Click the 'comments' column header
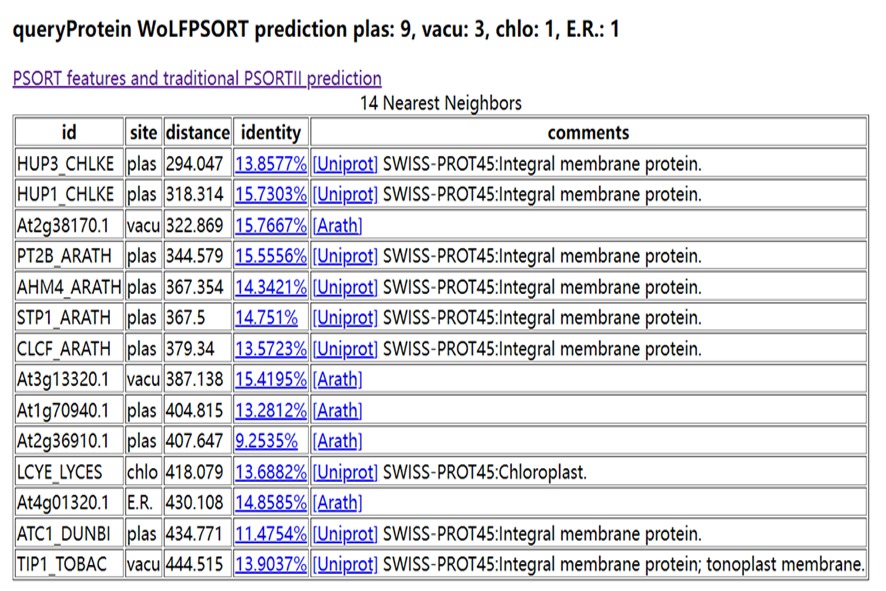Screen dimensions: 886x591 [x=588, y=132]
